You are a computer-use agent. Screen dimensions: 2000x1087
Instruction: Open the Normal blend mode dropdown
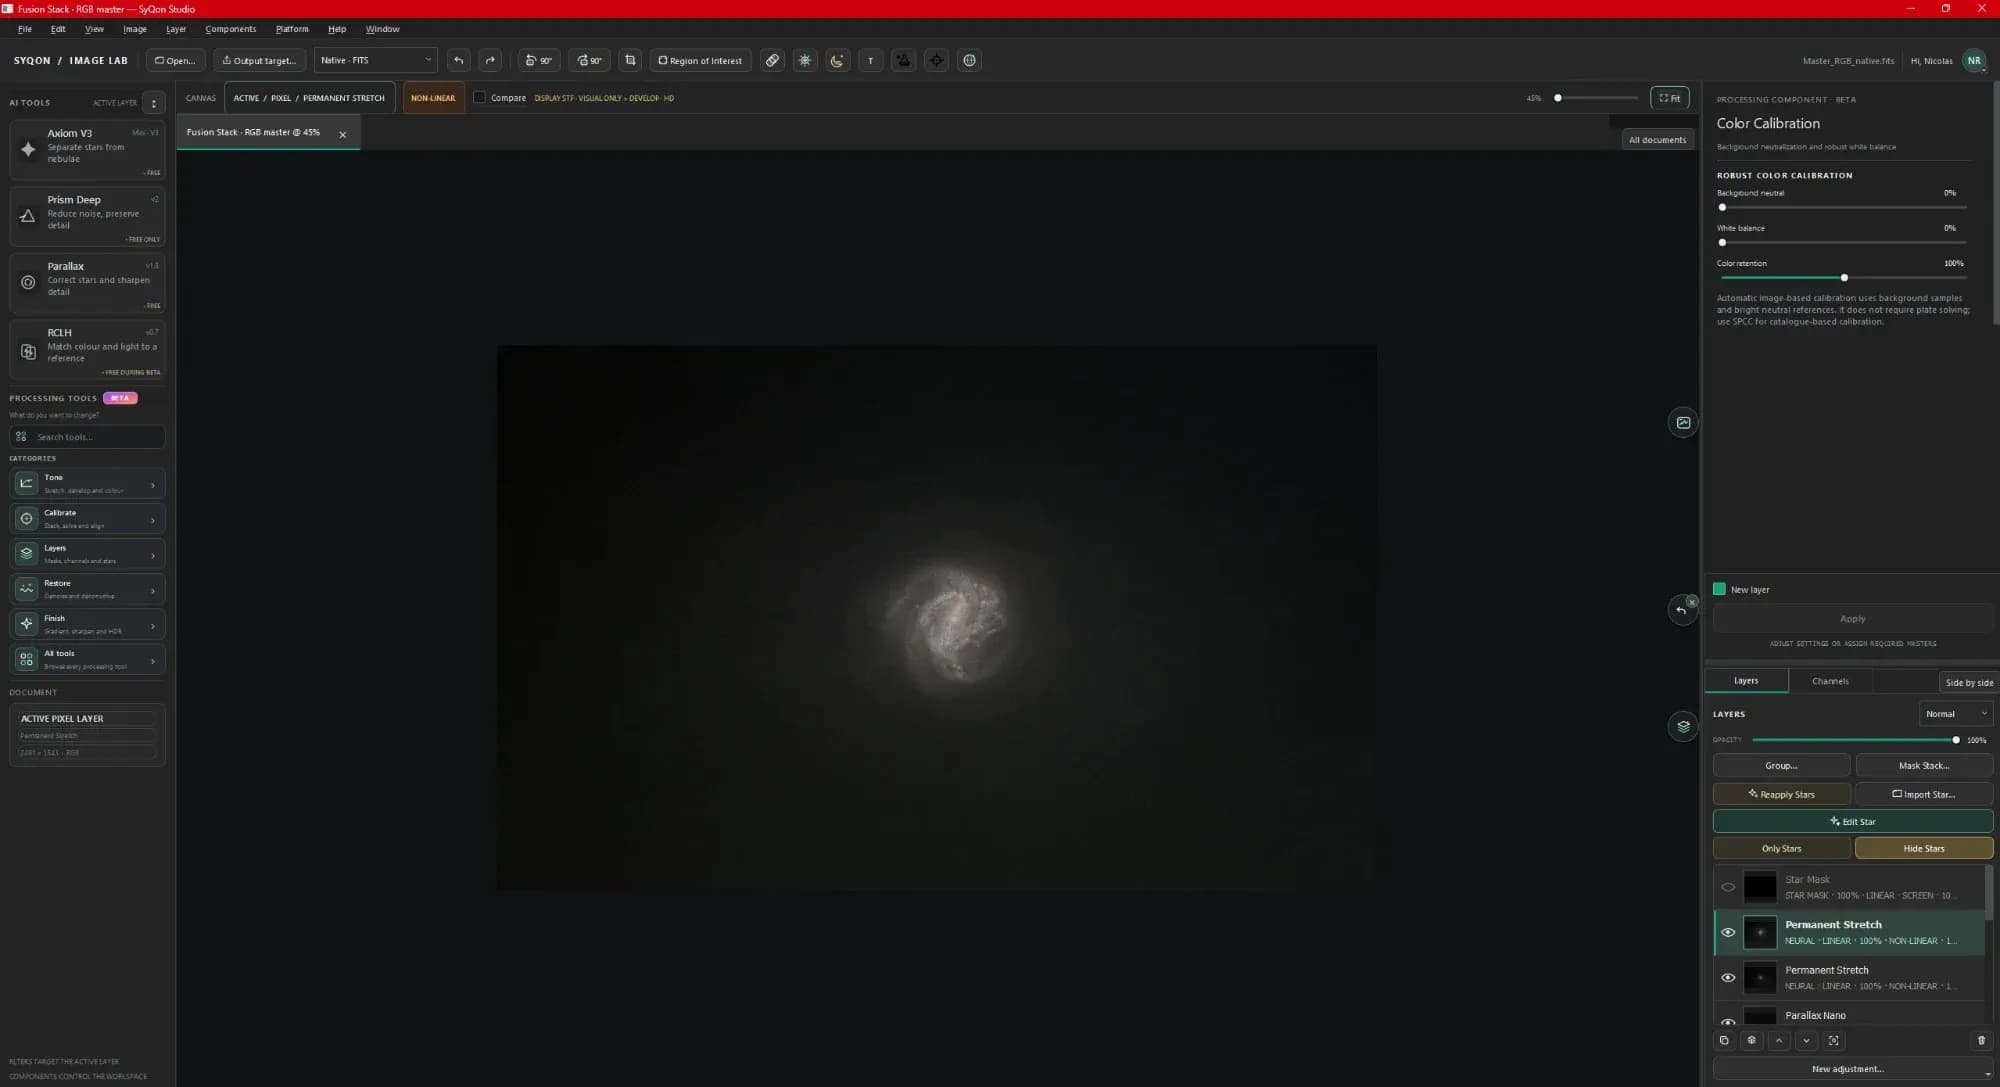click(x=1956, y=714)
